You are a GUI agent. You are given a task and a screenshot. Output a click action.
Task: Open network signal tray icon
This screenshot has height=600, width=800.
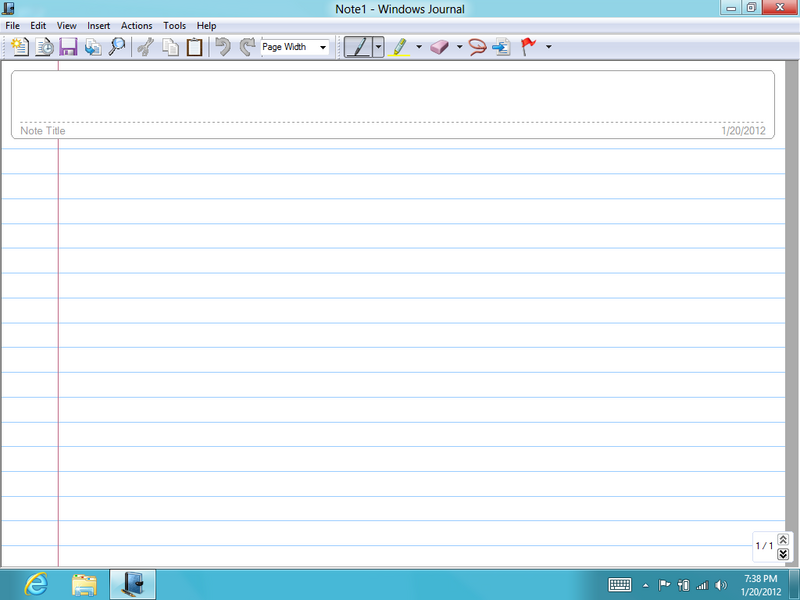pos(703,585)
